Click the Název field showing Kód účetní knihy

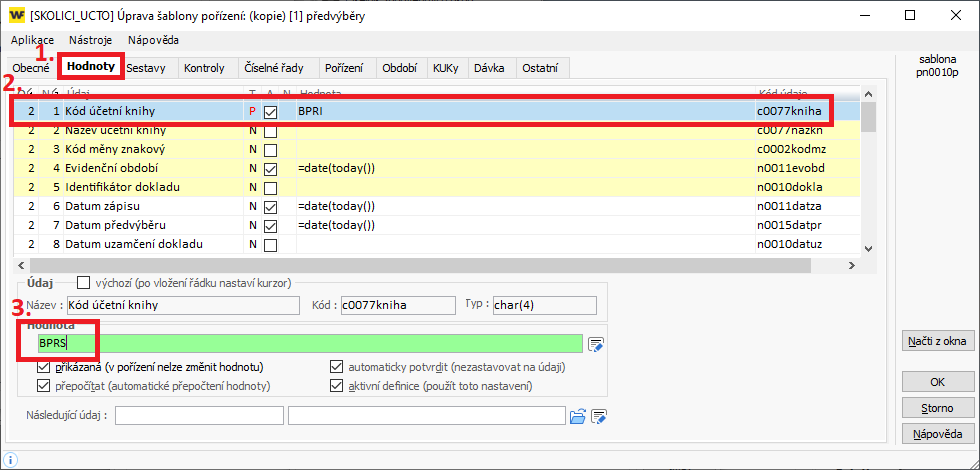coord(184,305)
